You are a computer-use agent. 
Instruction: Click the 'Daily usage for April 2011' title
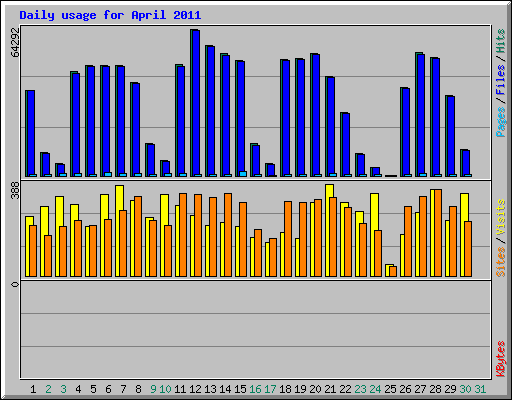click(110, 15)
